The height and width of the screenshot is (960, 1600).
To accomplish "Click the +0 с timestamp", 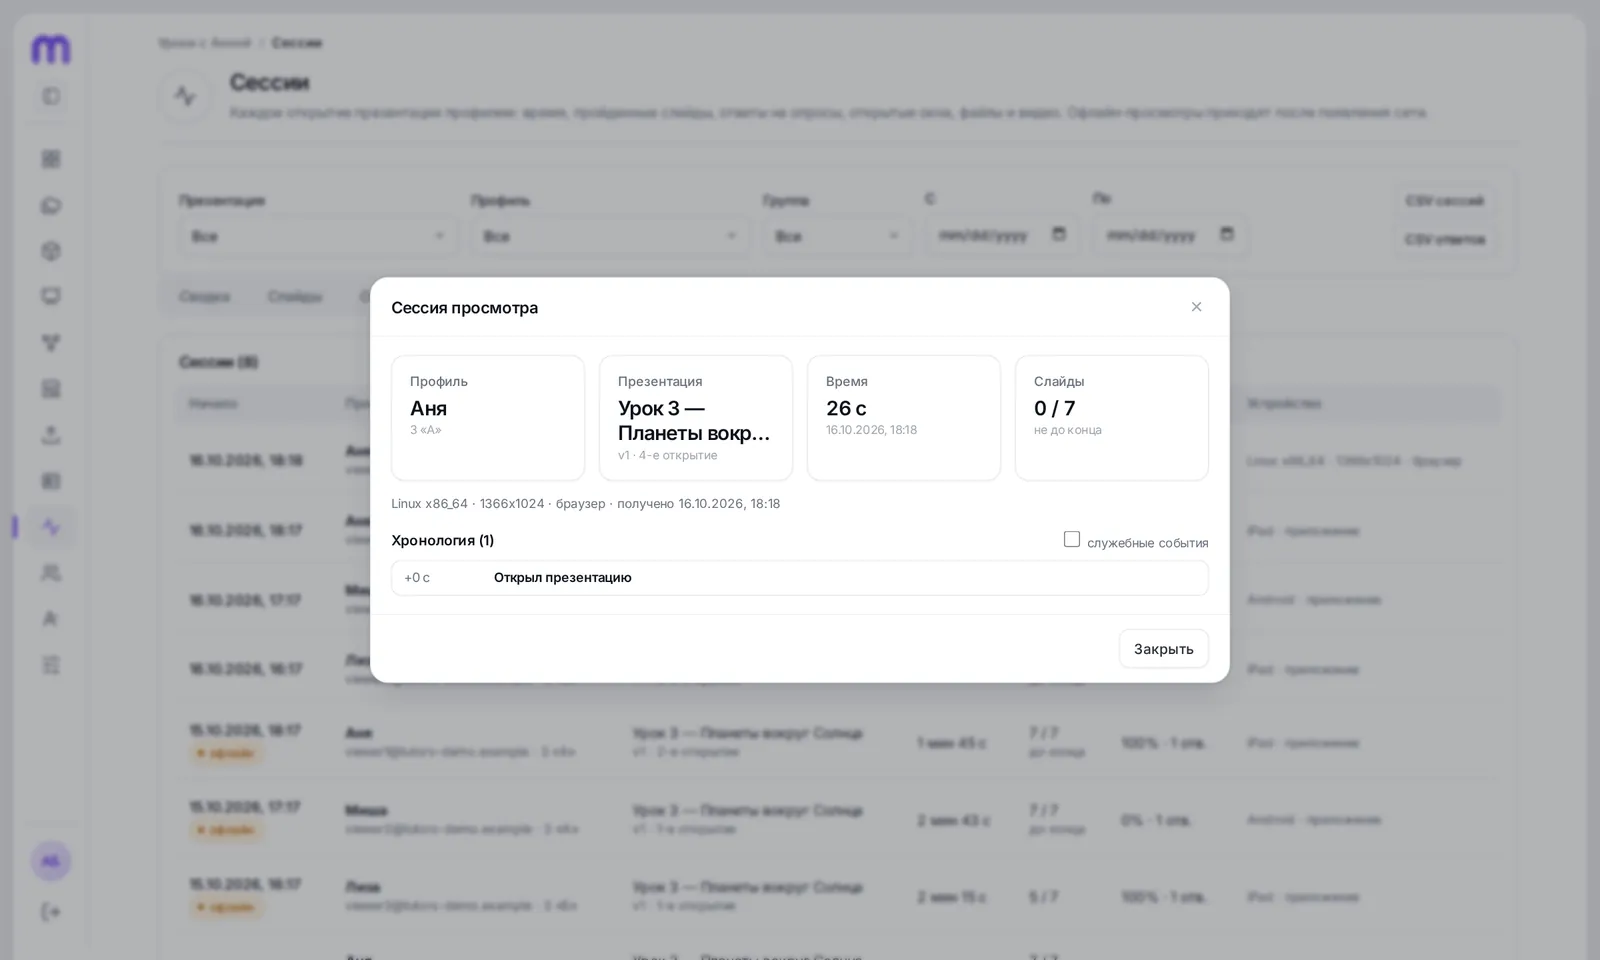I will point(417,578).
